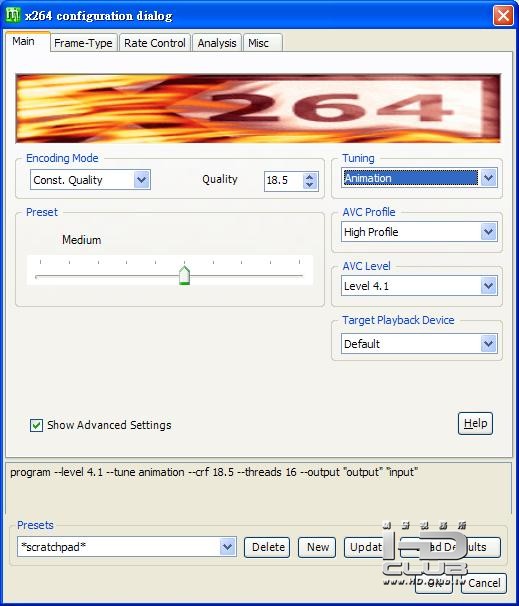
Task: Open the Rate Control tab
Action: (x=155, y=43)
